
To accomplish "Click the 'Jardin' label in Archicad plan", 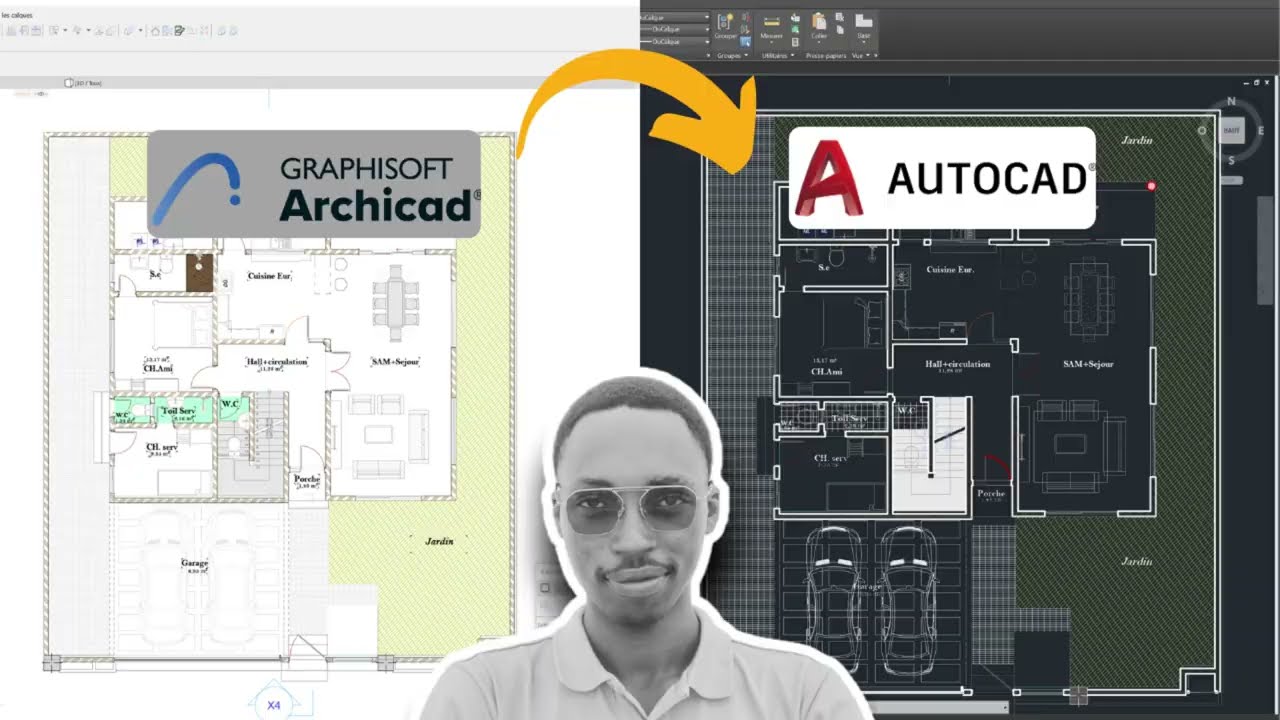I will point(439,541).
